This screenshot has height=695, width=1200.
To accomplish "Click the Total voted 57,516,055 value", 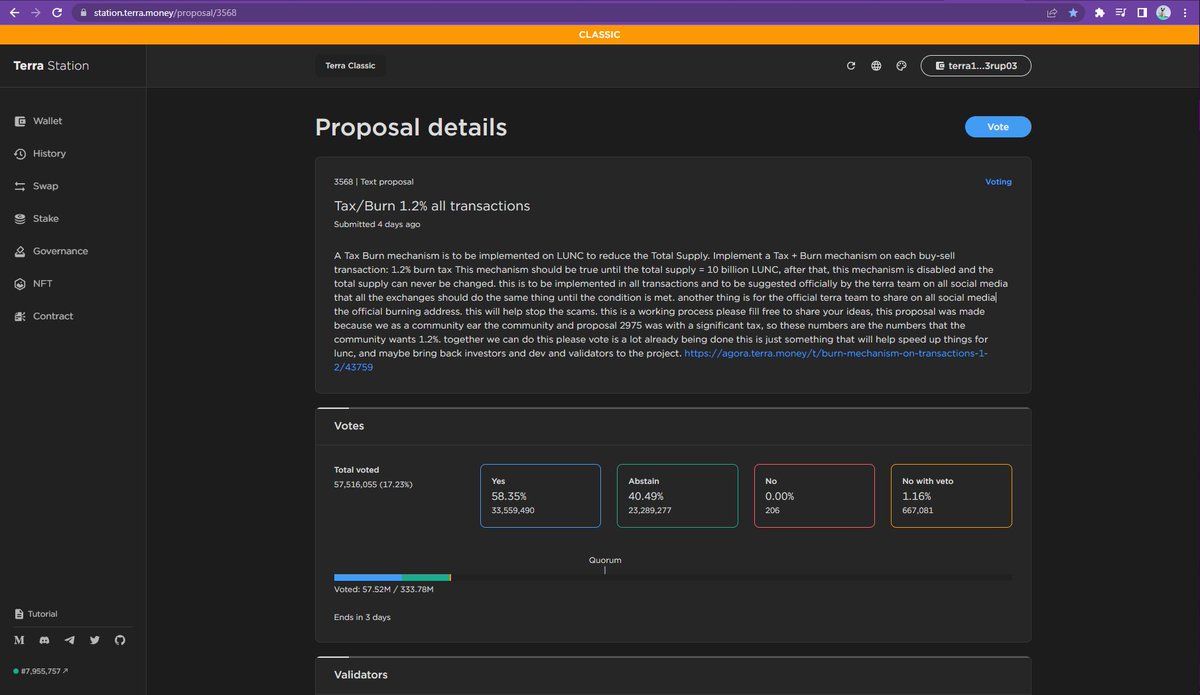I will tap(373, 484).
